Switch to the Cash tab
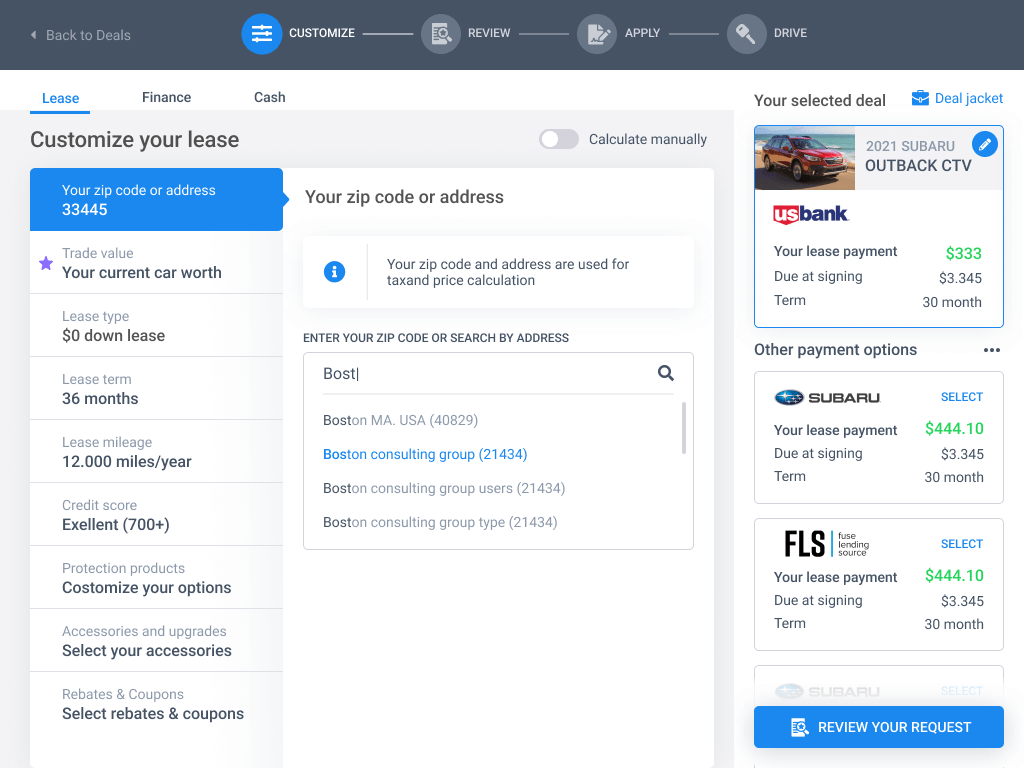1024x768 pixels. coord(269,97)
